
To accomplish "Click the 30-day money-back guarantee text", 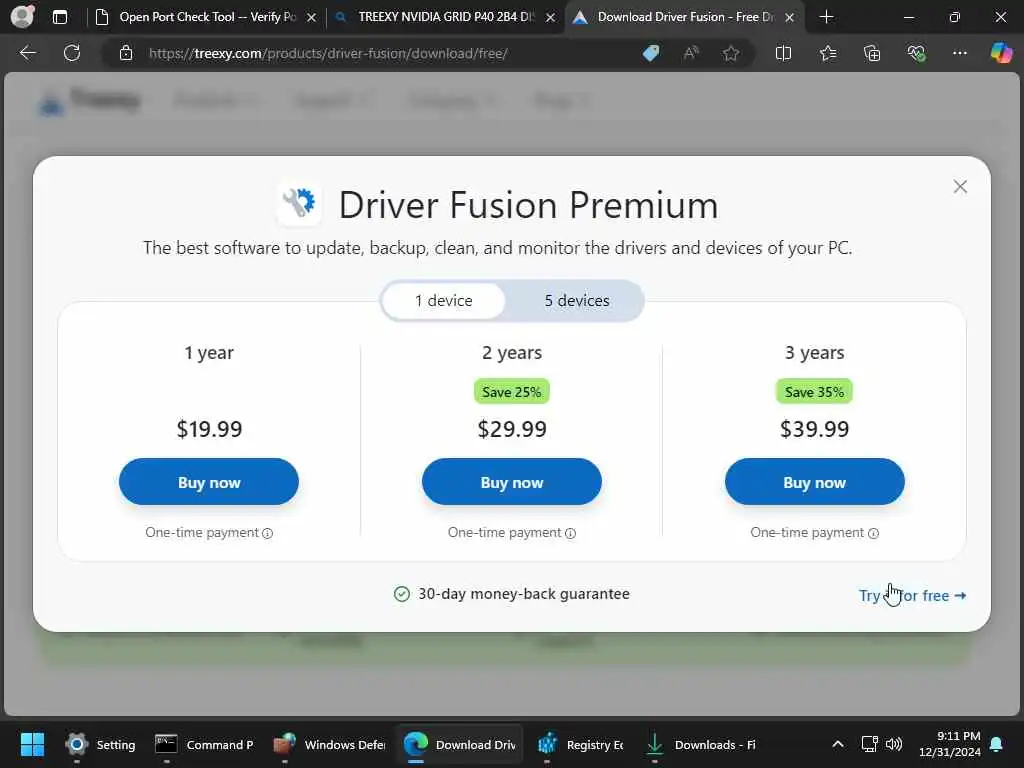I will pyautogui.click(x=524, y=594).
